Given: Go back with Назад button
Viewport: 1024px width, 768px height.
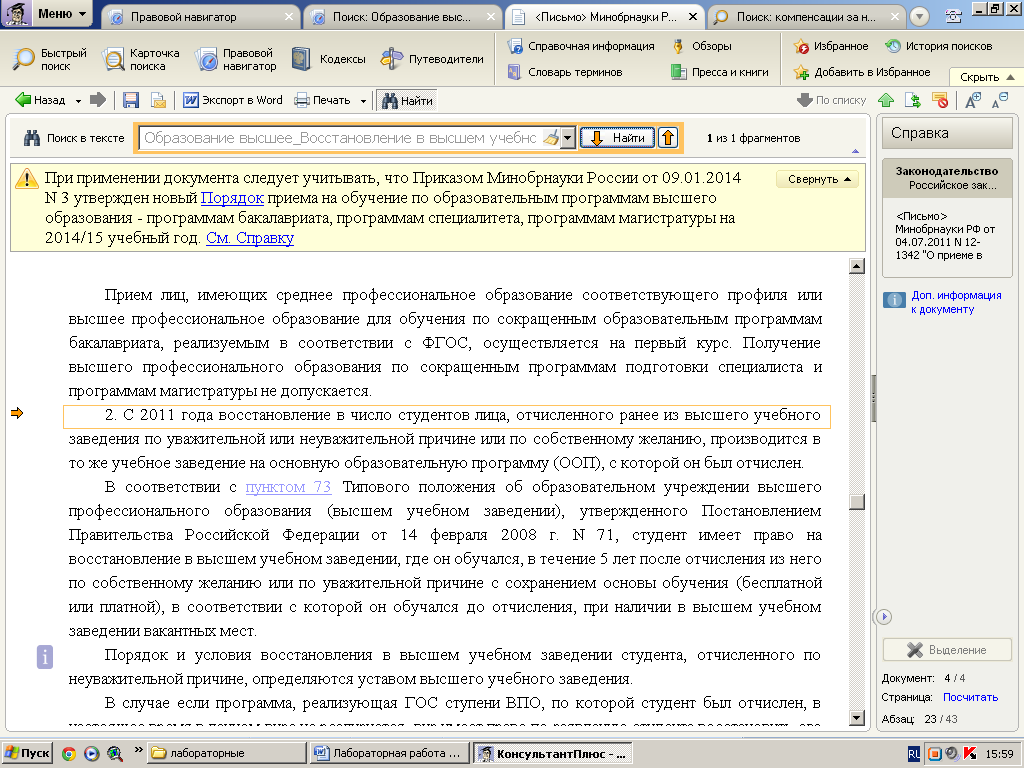Looking at the screenshot, I should 40,100.
